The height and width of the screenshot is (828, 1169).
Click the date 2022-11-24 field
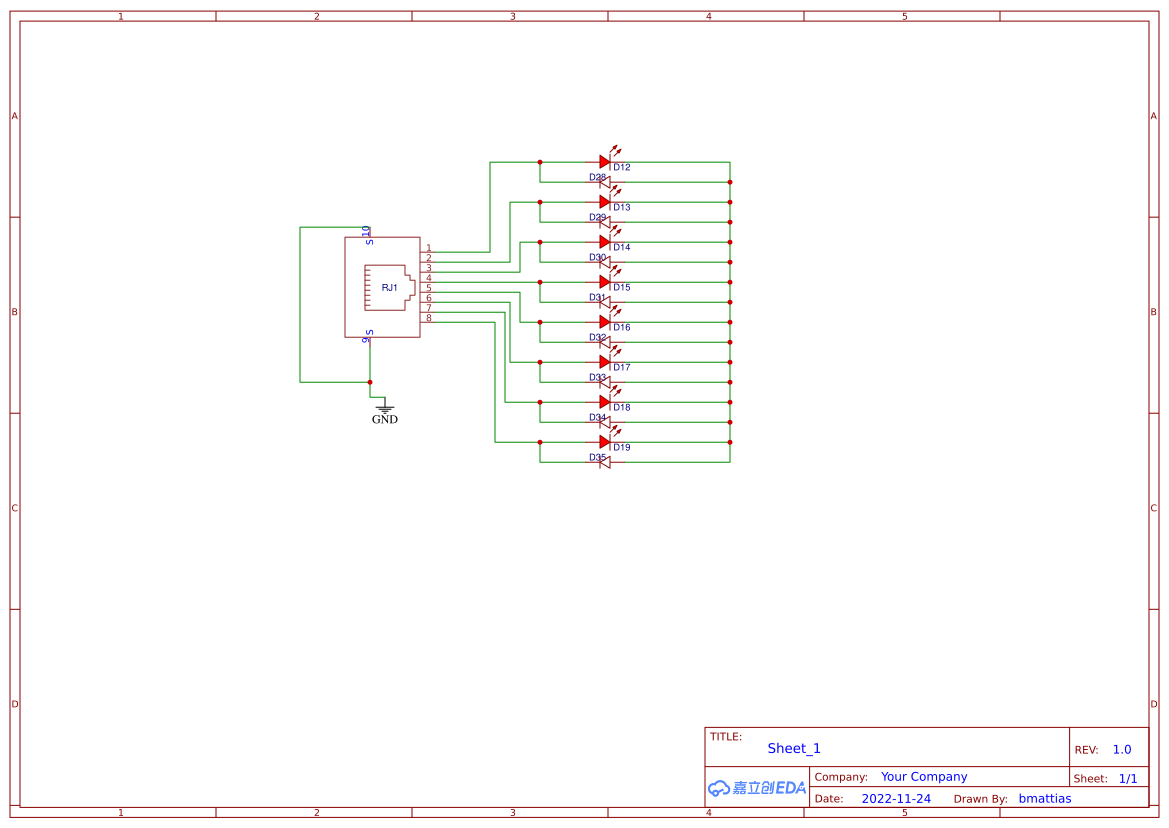tap(896, 798)
